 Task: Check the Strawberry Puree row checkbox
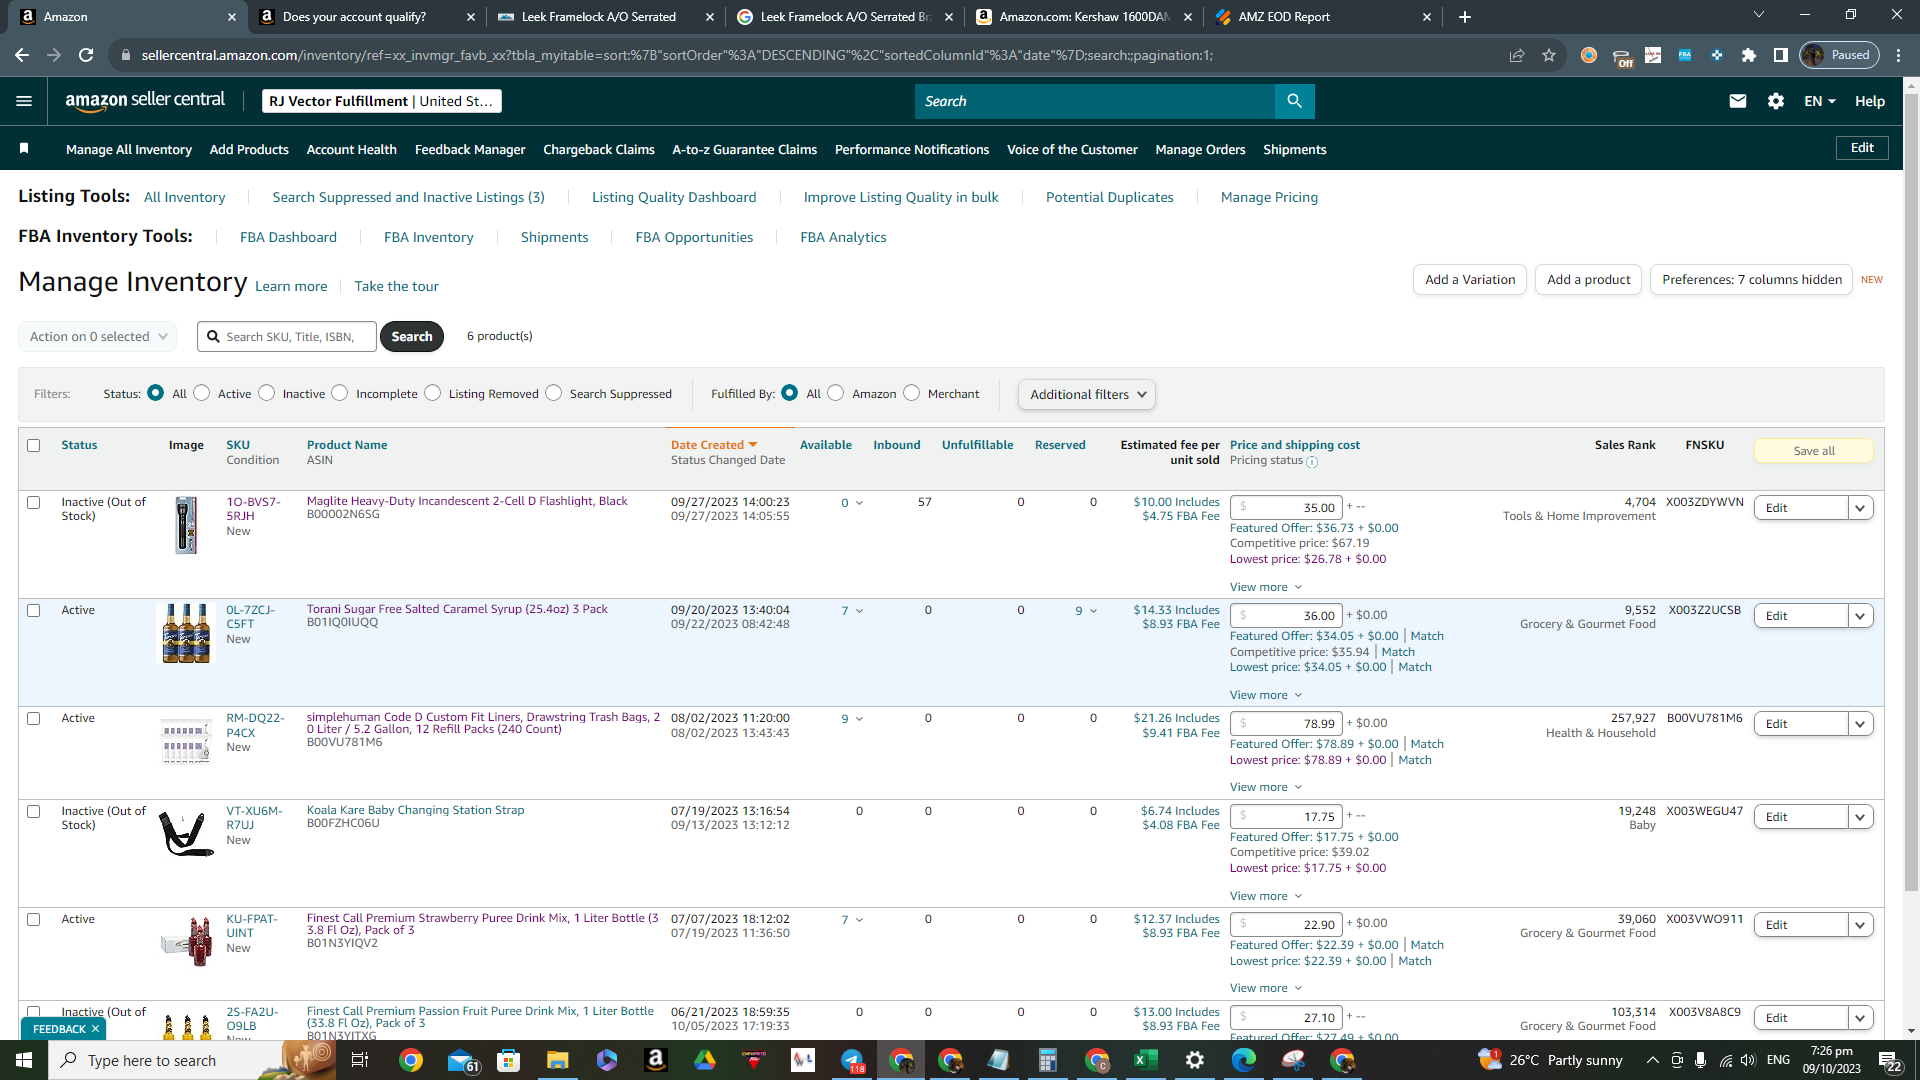click(34, 919)
